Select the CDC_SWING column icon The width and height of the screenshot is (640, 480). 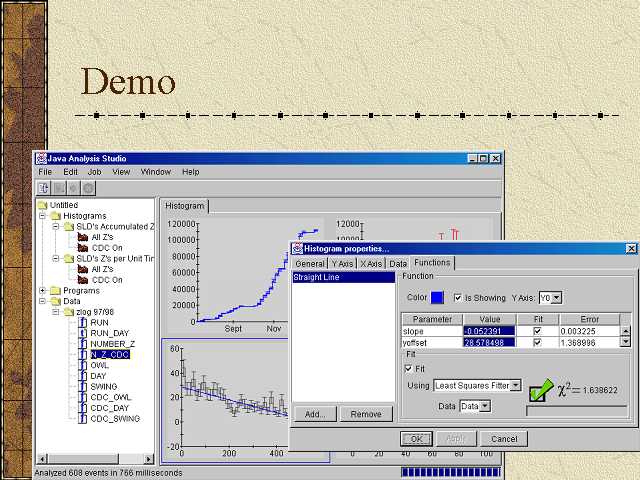82,418
